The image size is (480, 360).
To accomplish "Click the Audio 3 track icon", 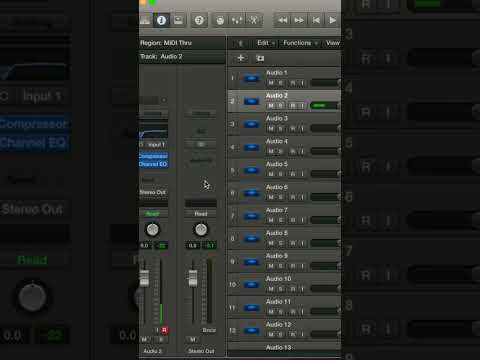I will coord(252,124).
